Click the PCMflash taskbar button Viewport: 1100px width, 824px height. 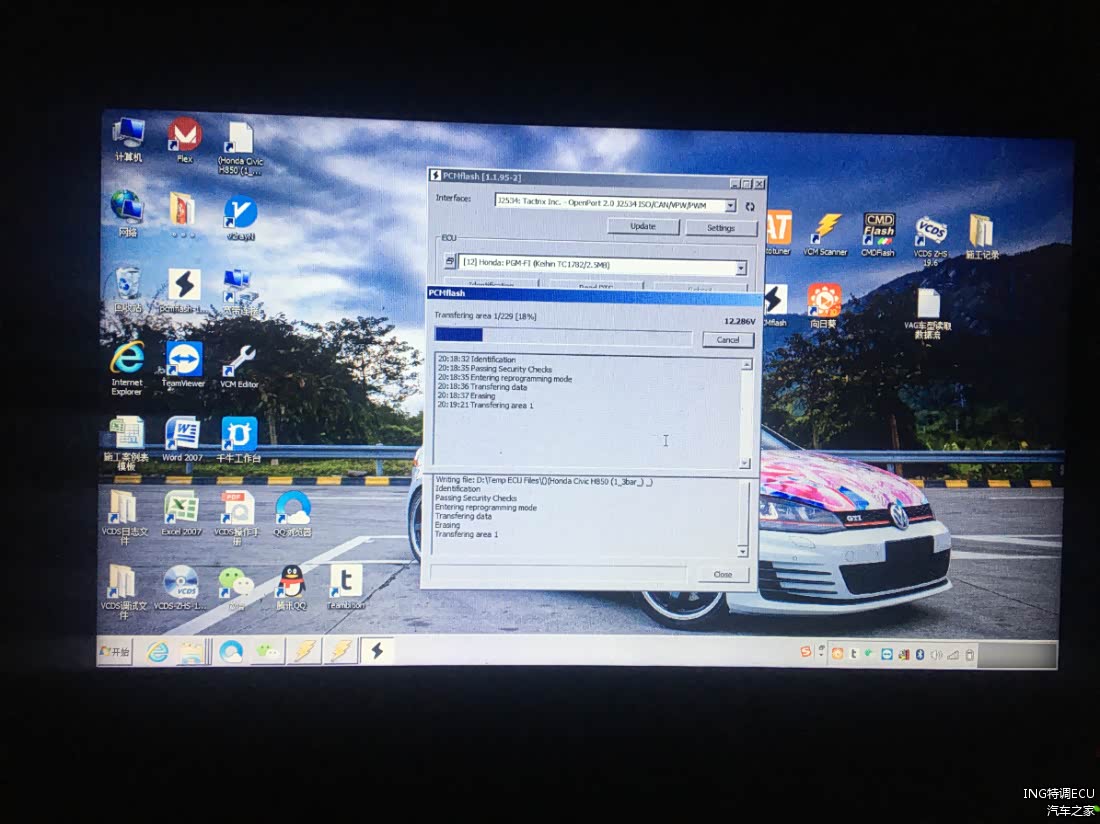click(x=376, y=651)
